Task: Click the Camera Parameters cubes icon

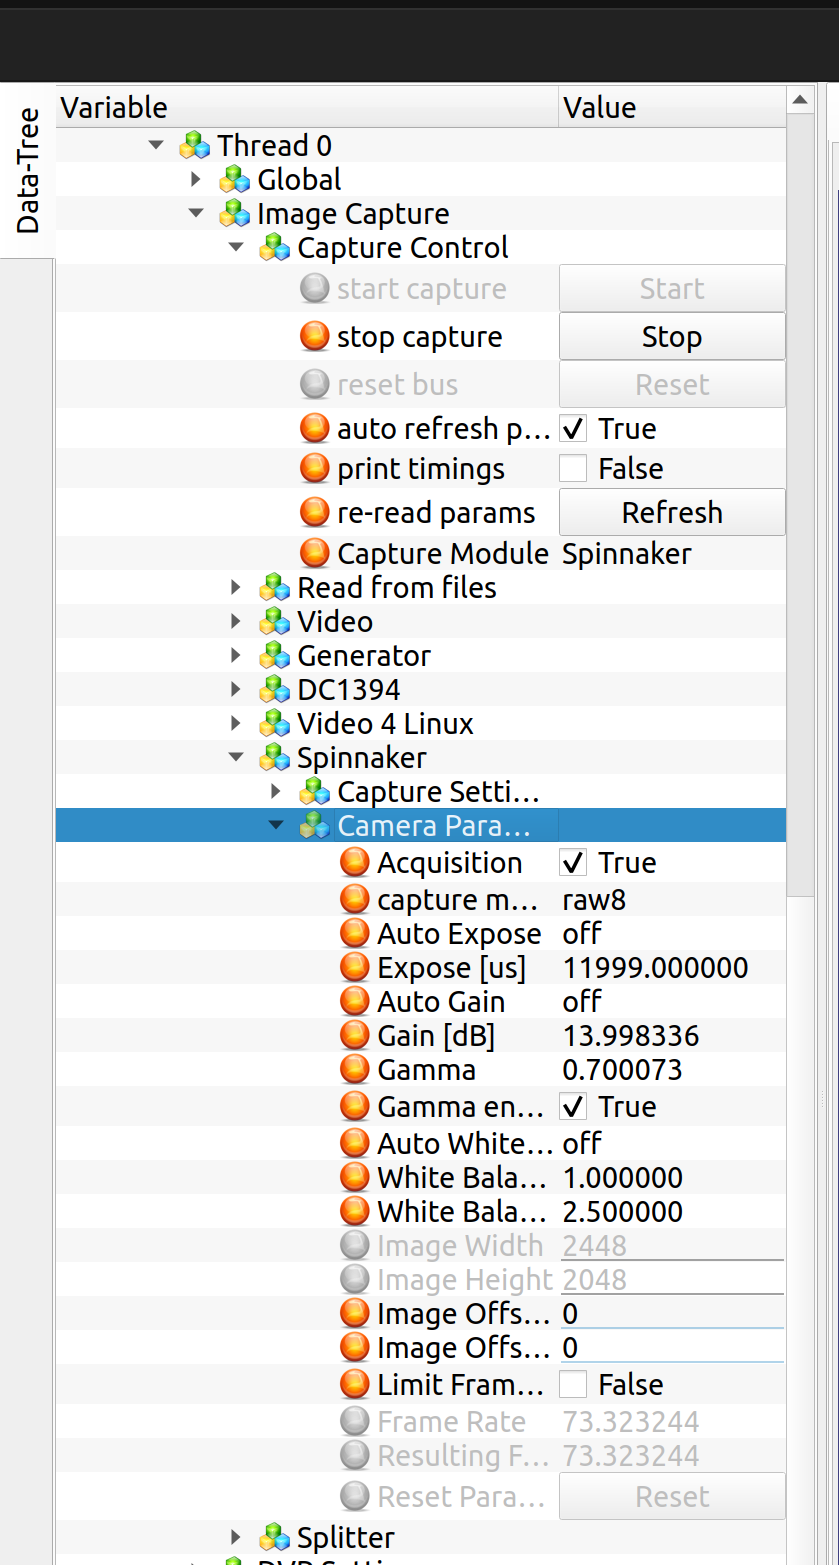Action: click(314, 826)
